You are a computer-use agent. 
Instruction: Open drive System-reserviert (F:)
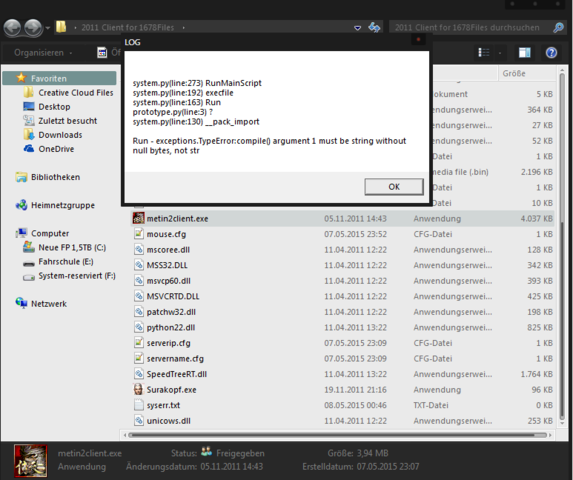click(x=77, y=275)
